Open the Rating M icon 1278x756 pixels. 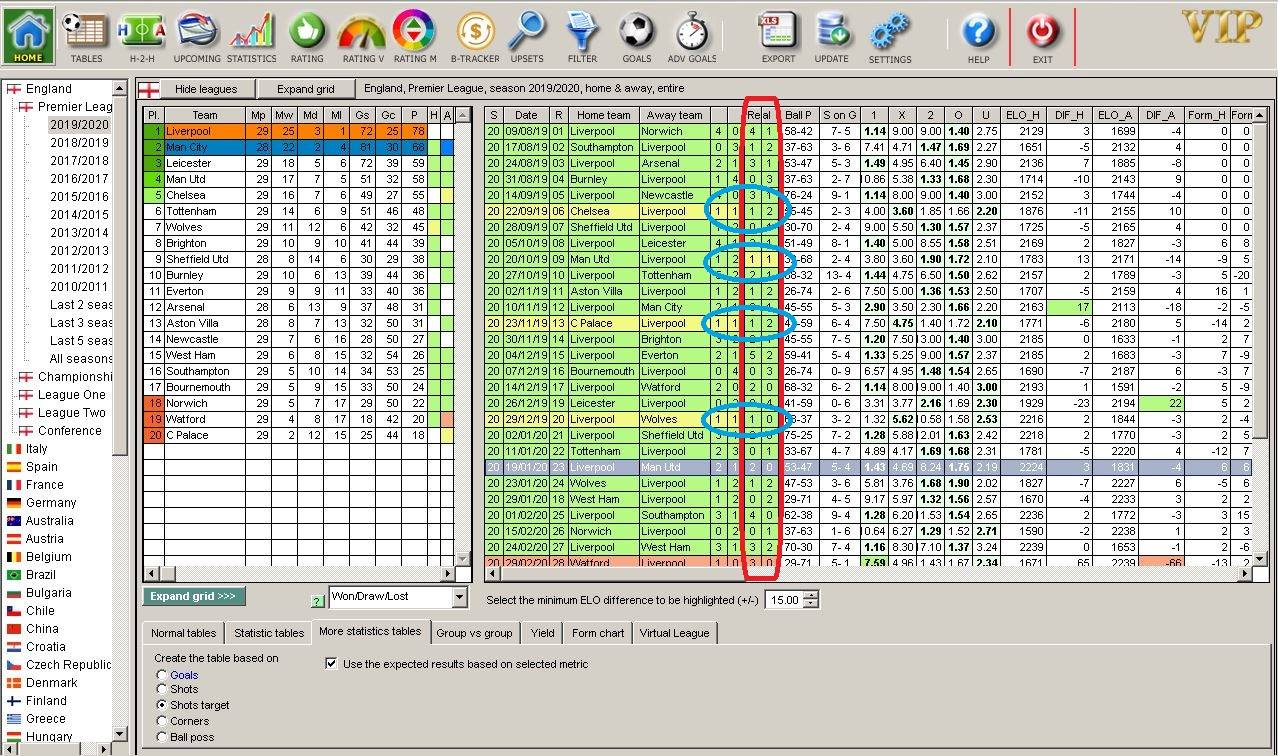coord(415,37)
